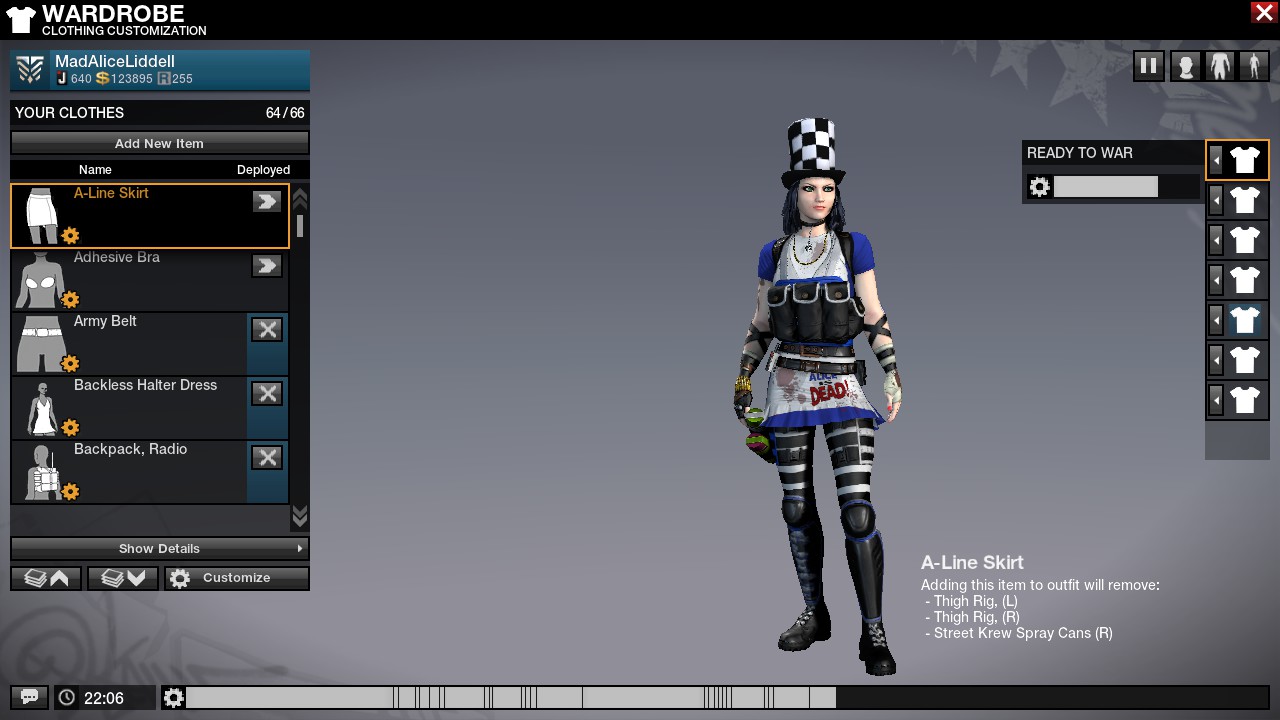This screenshot has width=1280, height=720.
Task: Switch camera to full body view
Action: pyautogui.click(x=1254, y=66)
